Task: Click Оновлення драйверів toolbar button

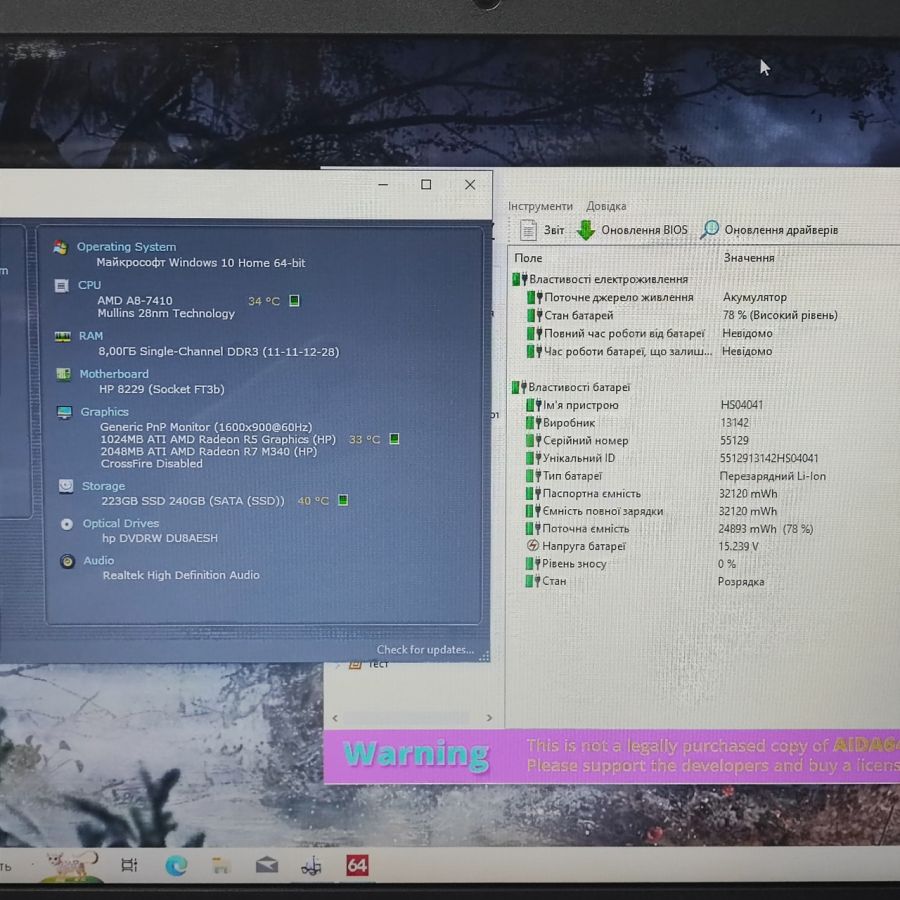Action: click(x=769, y=230)
